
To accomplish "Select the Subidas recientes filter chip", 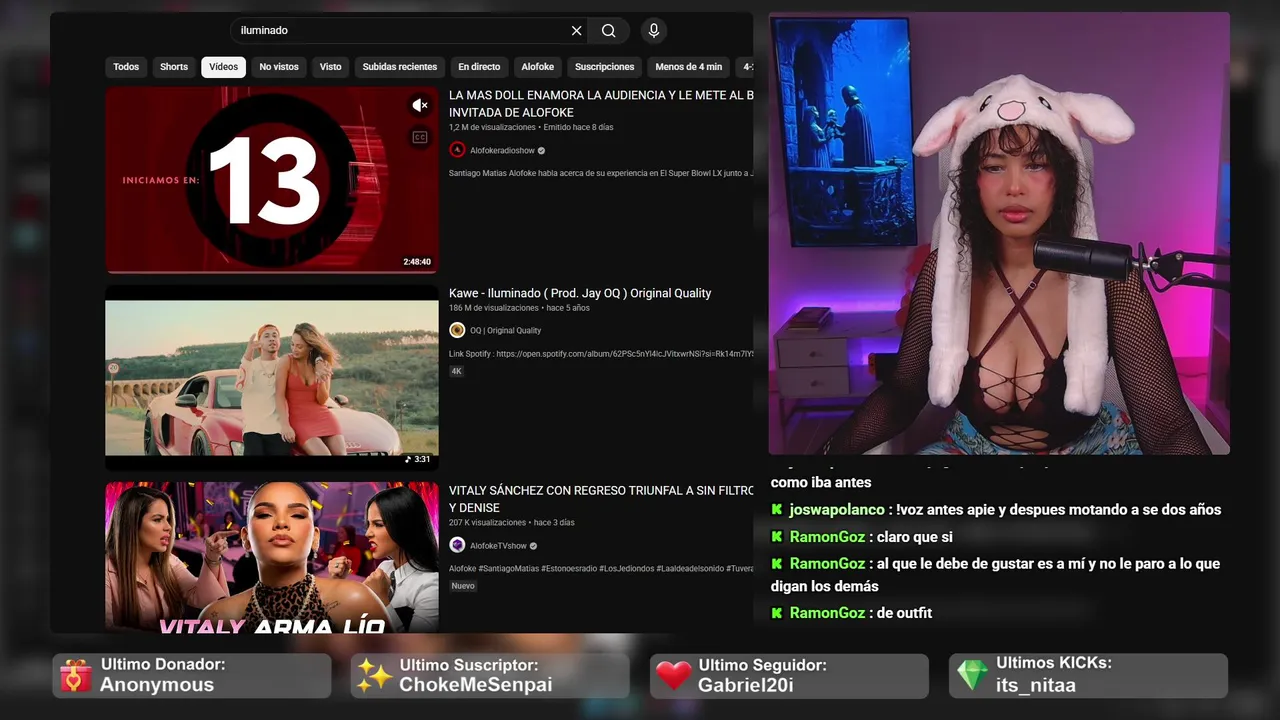I will coord(400,67).
